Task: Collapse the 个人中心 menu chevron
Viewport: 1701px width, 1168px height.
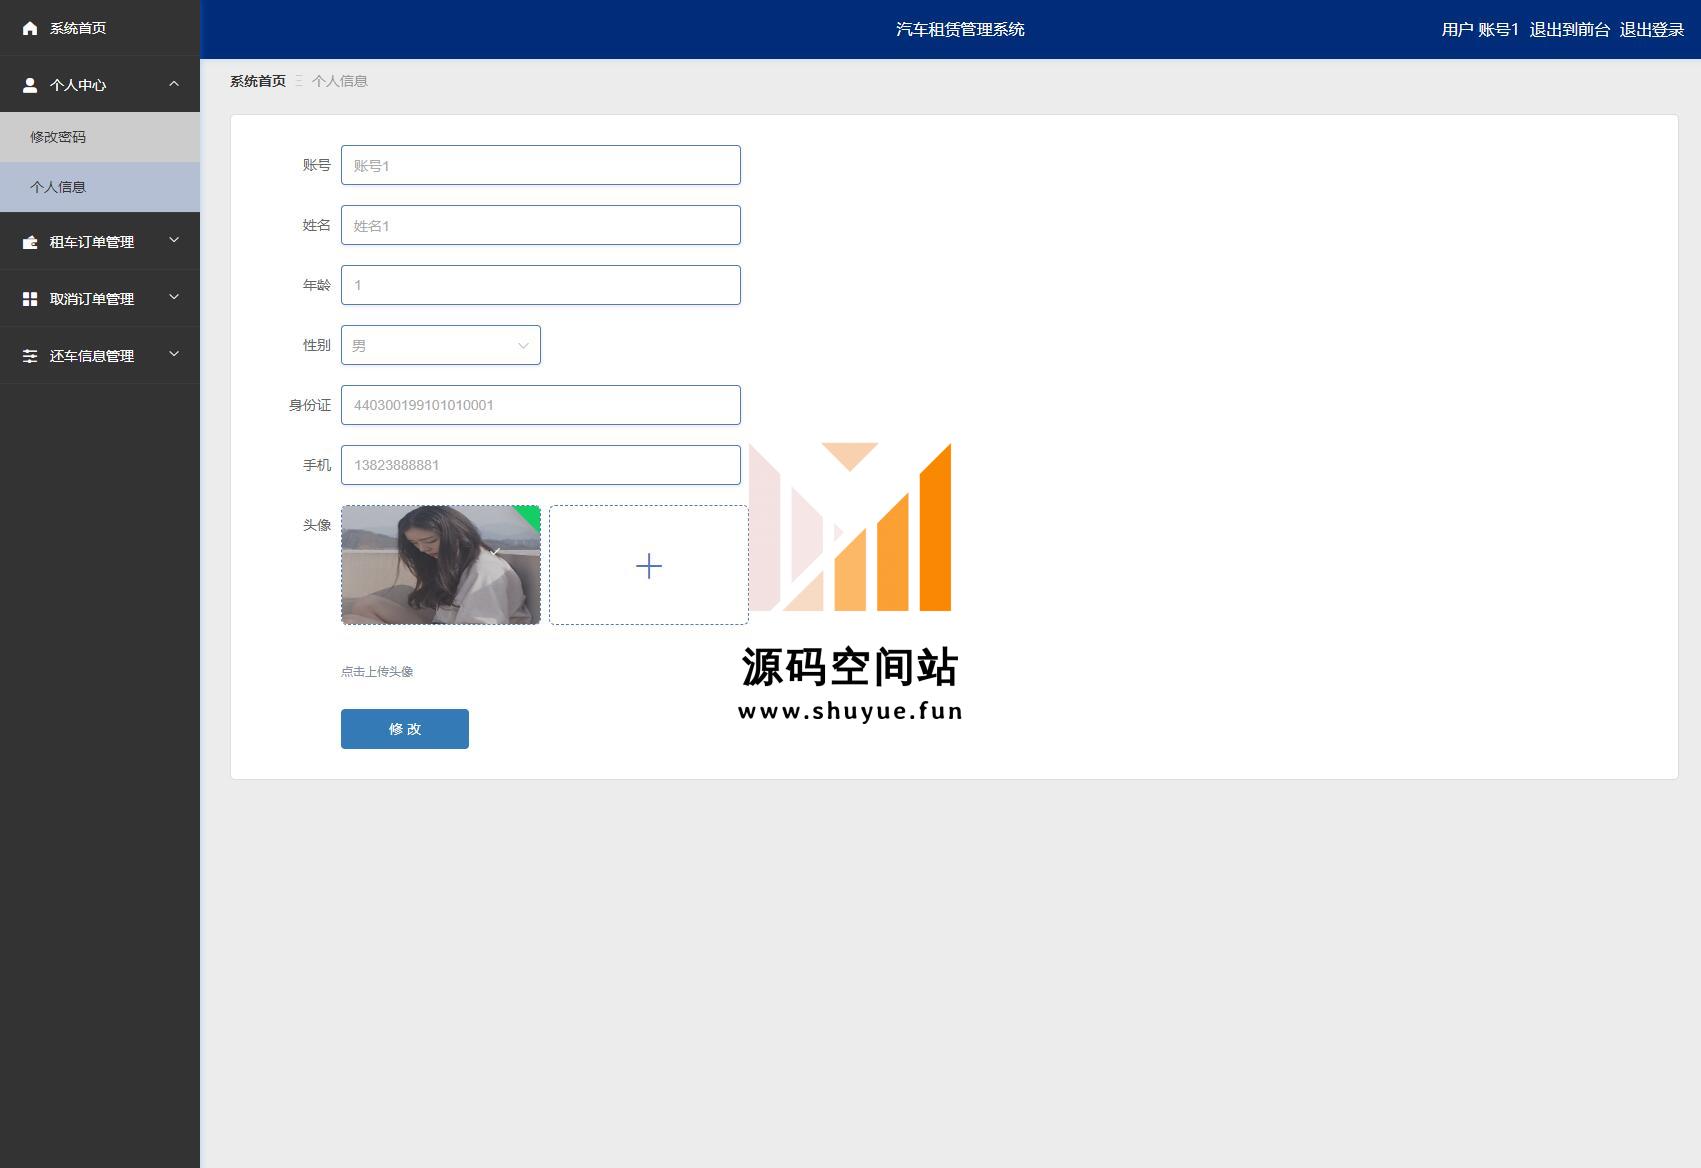Action: click(174, 84)
